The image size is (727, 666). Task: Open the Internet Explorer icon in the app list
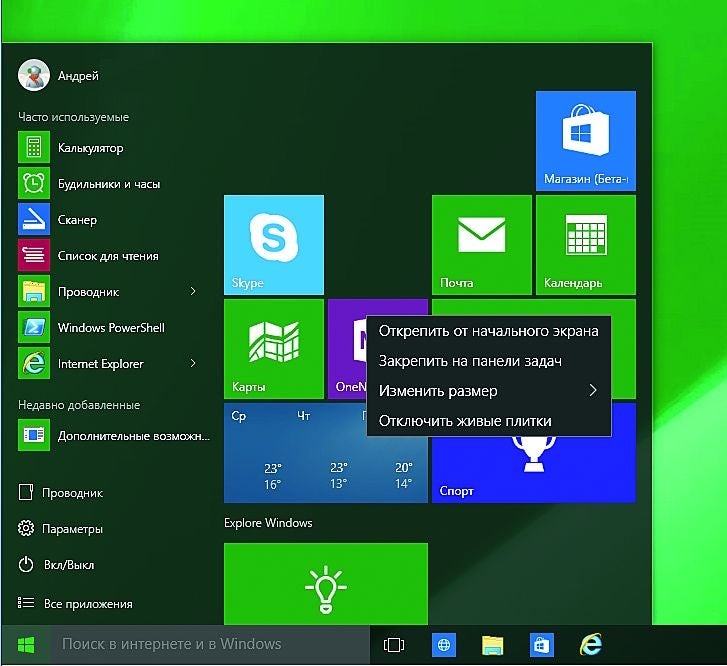pyautogui.click(x=34, y=363)
